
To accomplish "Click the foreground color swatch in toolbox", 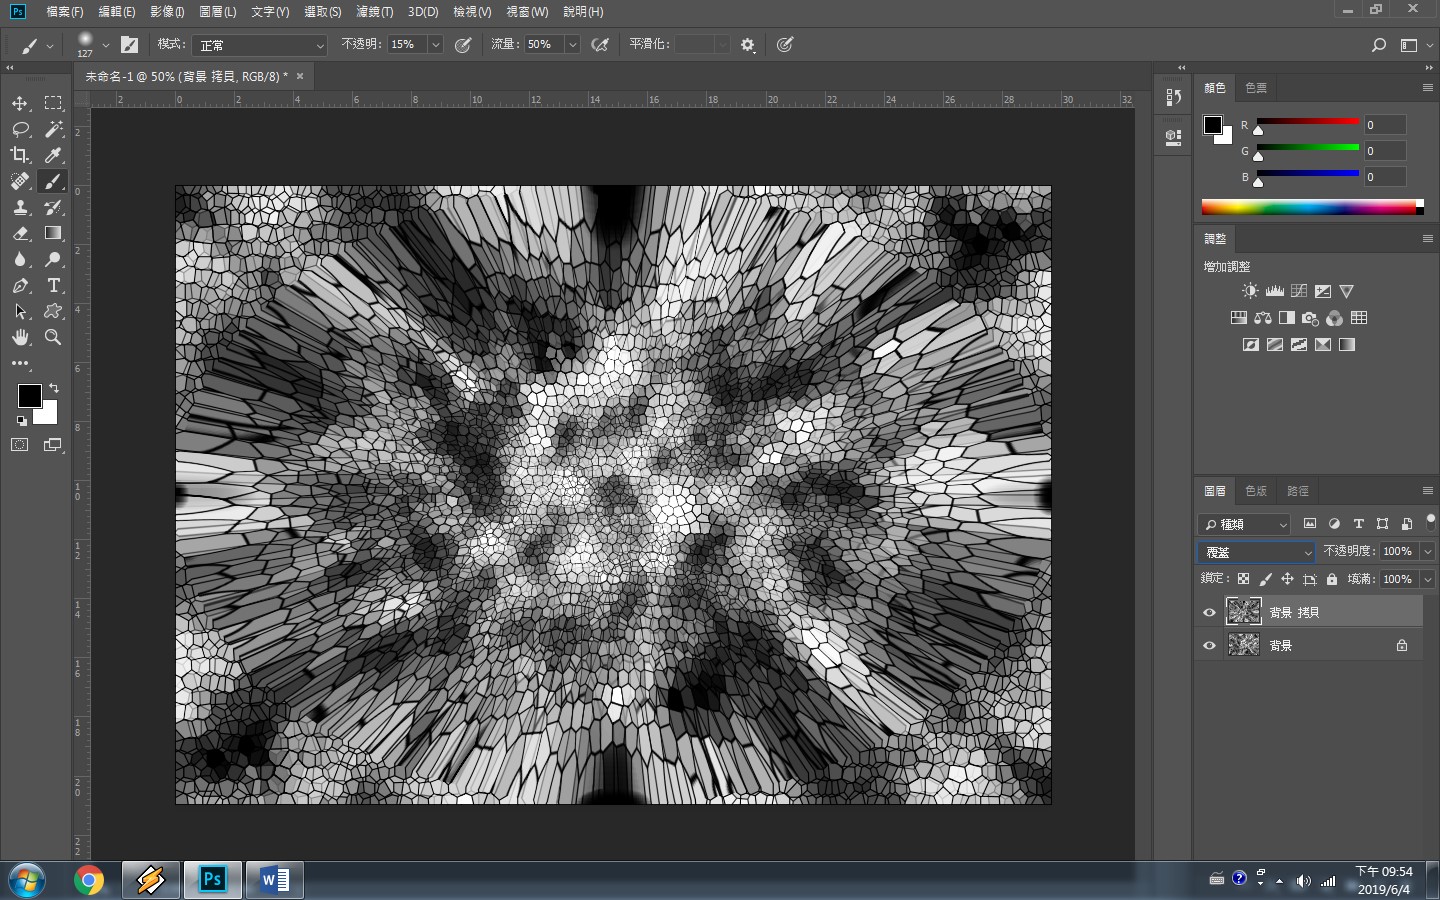I will coord(29,395).
